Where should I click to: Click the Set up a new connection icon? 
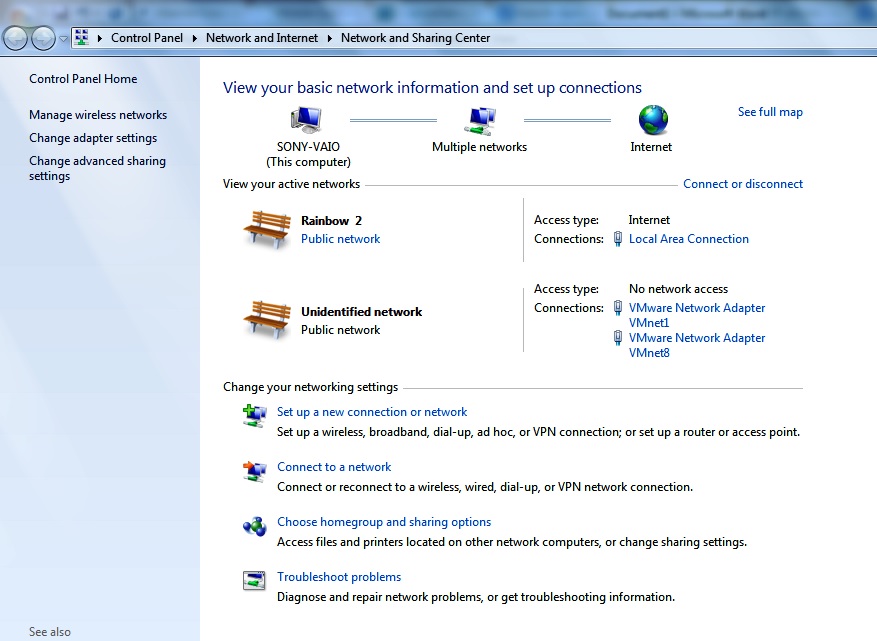pyautogui.click(x=253, y=412)
